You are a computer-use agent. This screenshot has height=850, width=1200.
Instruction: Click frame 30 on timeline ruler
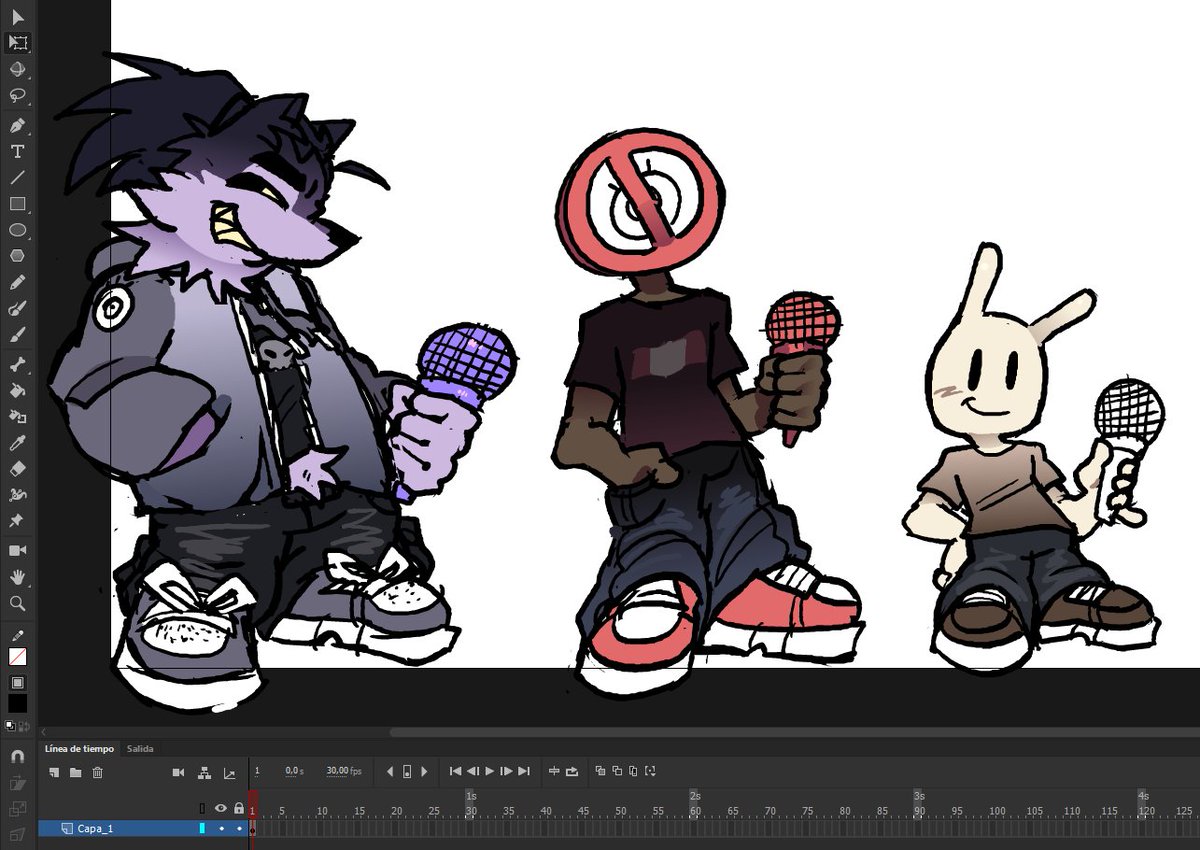(x=470, y=810)
